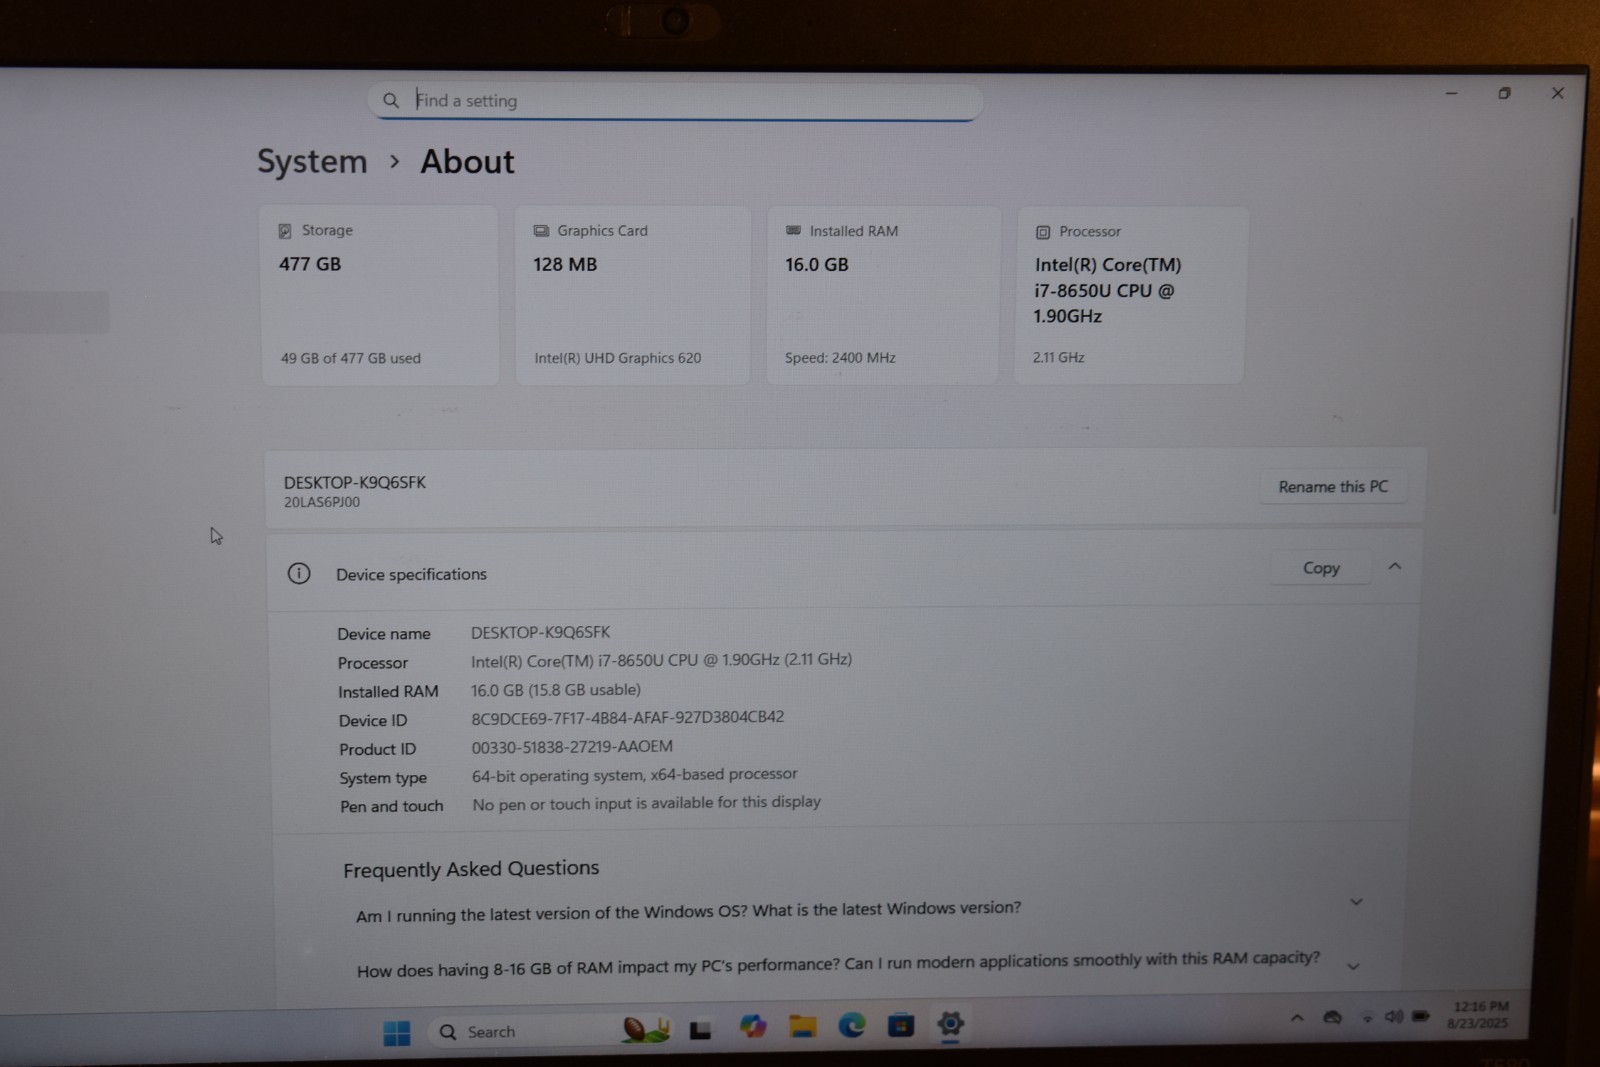
Task: Click the Speed: 2400 MHz text
Action: (840, 358)
